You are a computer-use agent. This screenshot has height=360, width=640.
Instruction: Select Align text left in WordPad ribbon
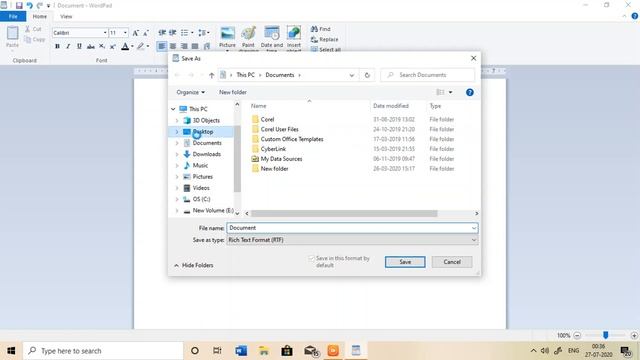[x=162, y=46]
